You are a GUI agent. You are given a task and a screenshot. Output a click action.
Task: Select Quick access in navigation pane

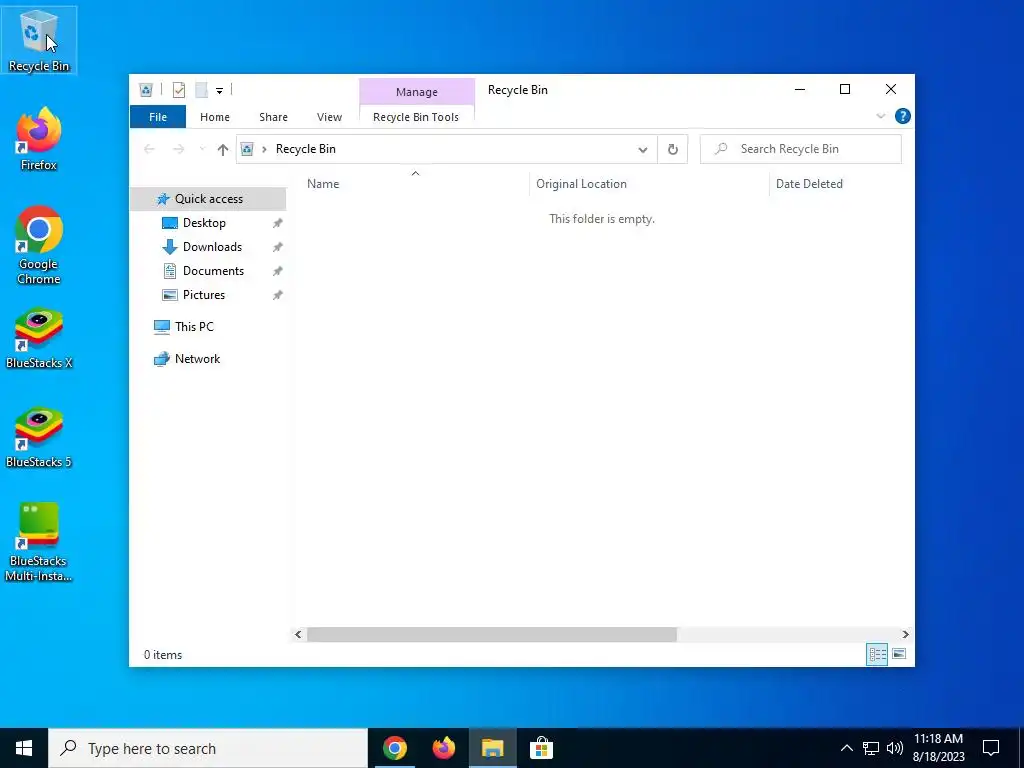point(208,199)
